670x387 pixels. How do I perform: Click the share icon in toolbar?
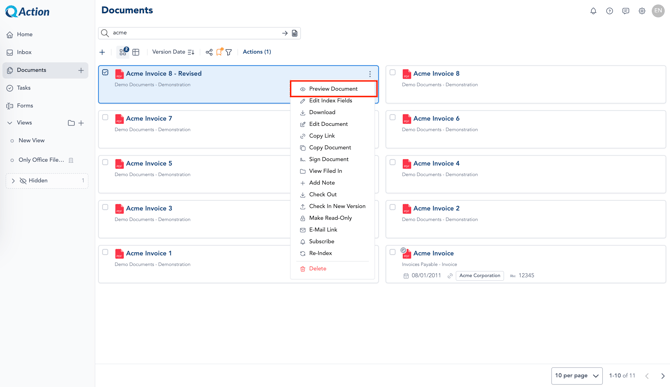click(x=209, y=52)
